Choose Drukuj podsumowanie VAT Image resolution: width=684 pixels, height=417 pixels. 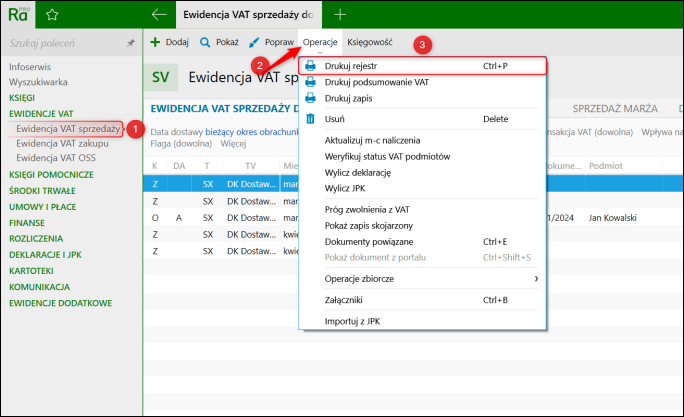422,82
